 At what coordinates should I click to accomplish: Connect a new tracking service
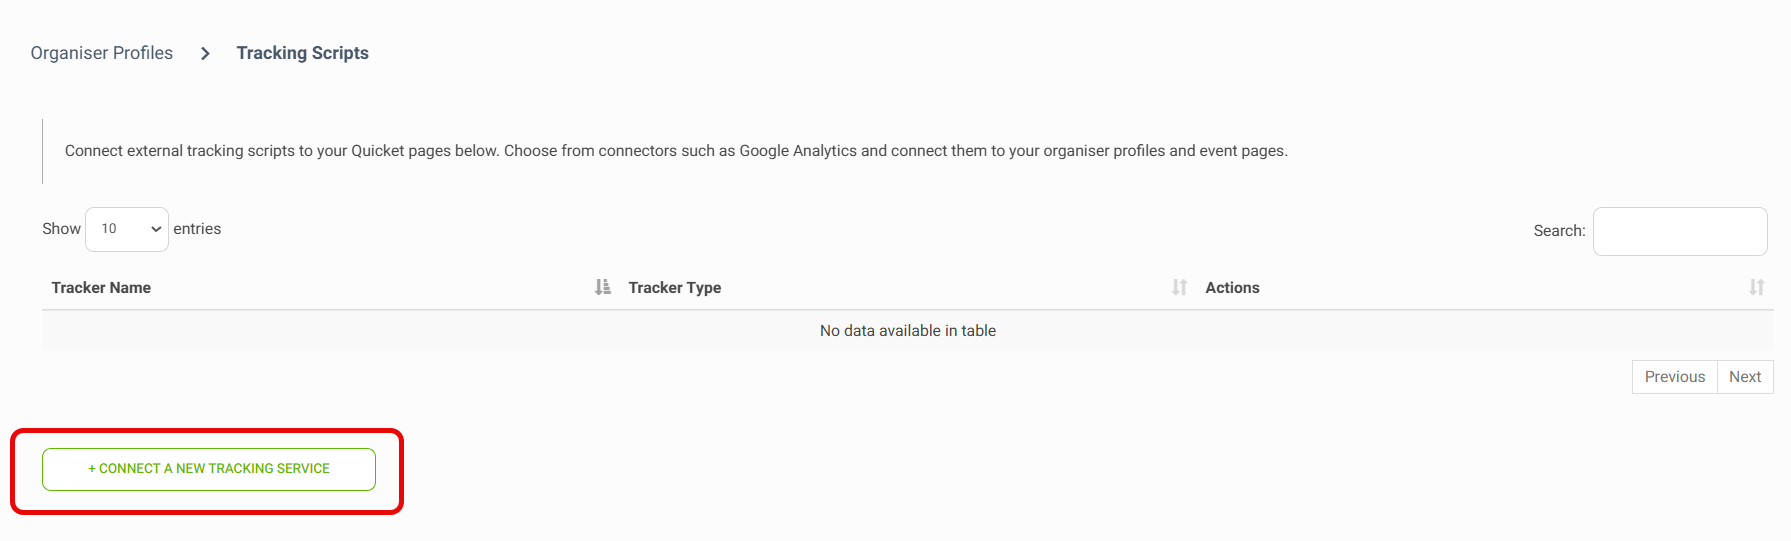209,469
